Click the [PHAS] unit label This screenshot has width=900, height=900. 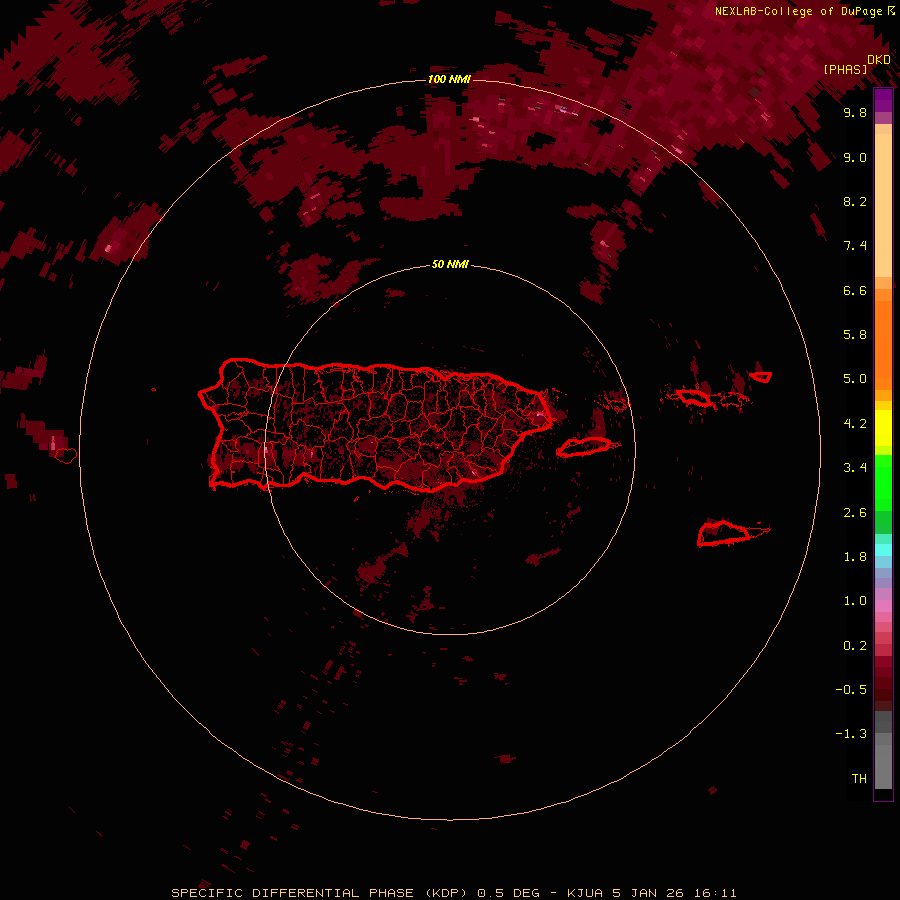tap(845, 69)
